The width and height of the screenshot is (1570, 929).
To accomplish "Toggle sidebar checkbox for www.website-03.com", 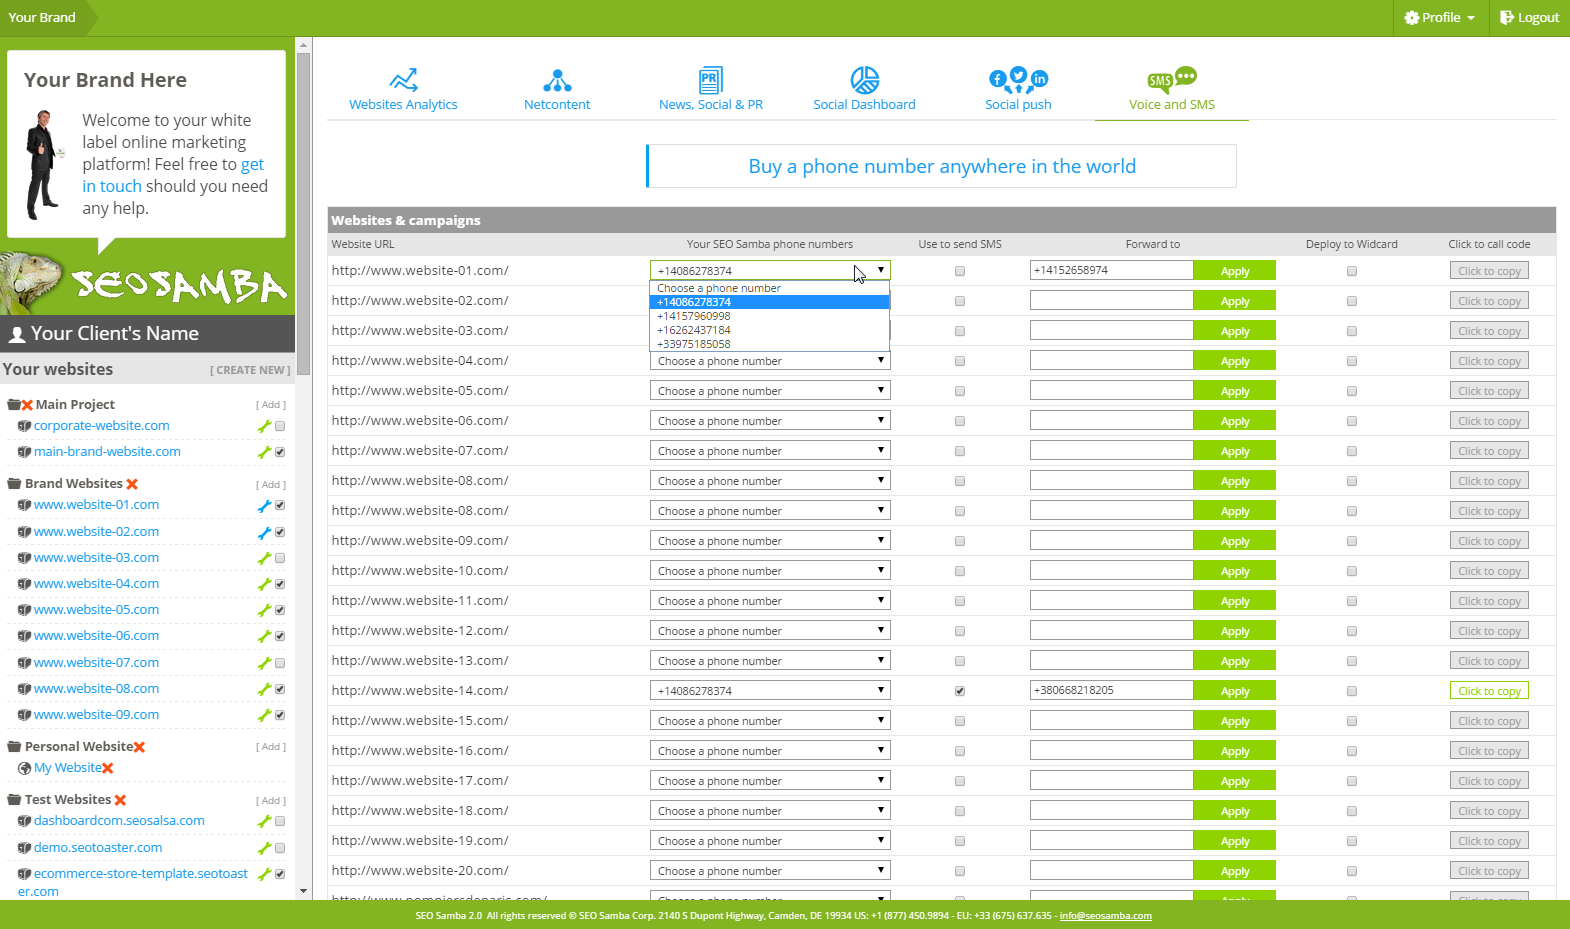I will click(x=280, y=558).
